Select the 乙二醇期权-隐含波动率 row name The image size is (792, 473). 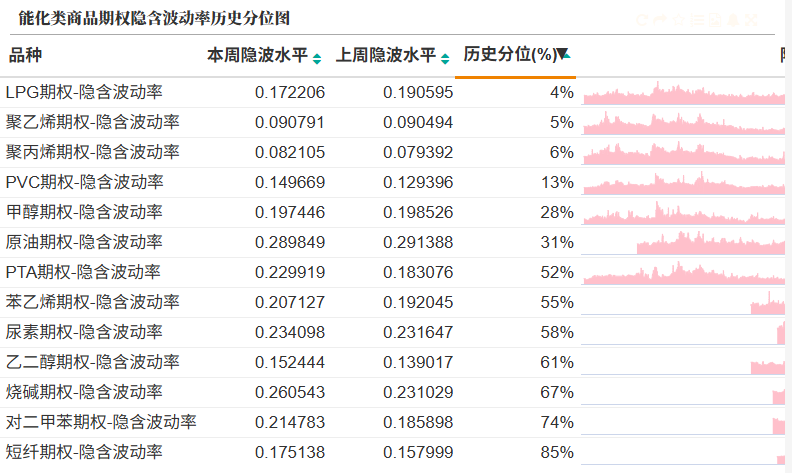pos(92,362)
